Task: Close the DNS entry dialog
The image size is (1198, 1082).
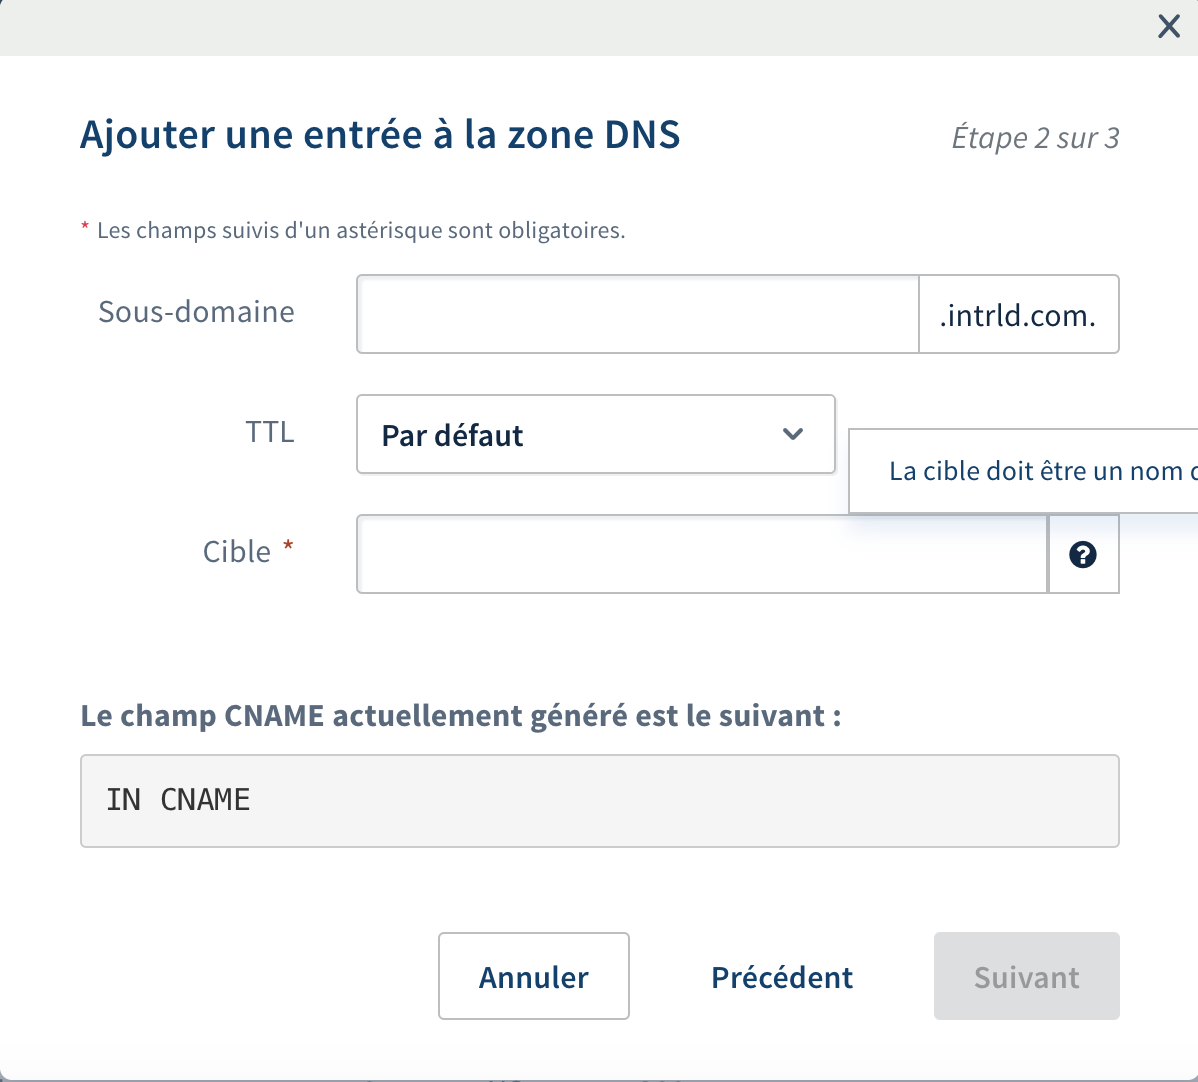Action: [1168, 27]
